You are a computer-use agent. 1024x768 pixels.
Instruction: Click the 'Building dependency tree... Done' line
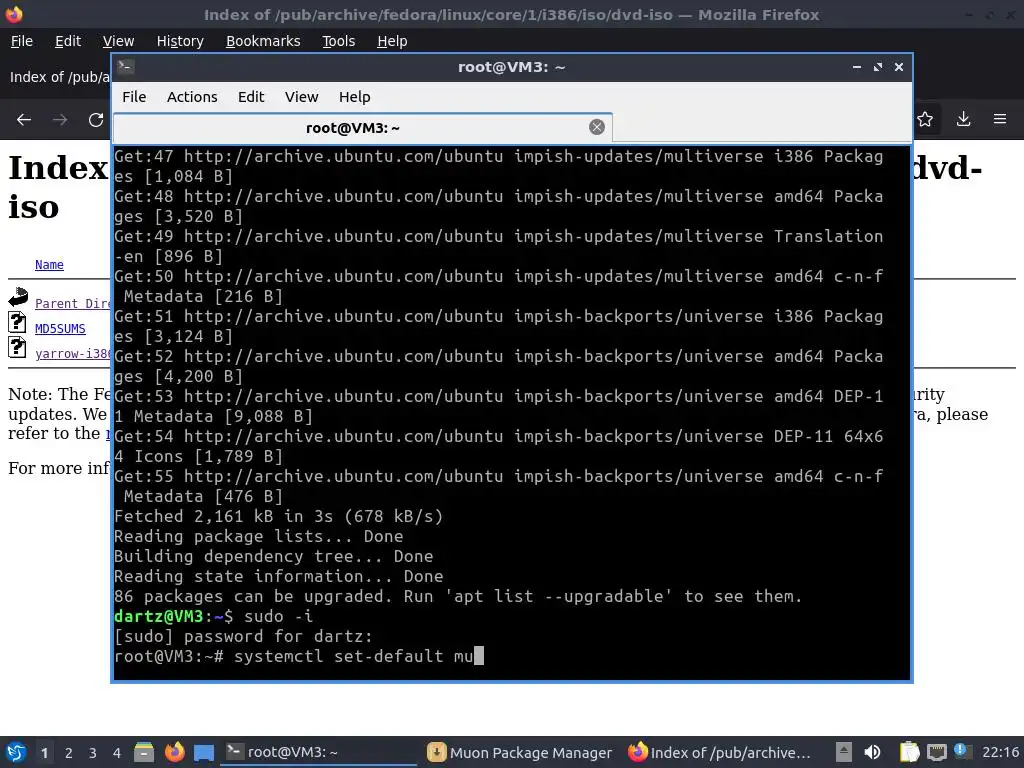(x=274, y=556)
